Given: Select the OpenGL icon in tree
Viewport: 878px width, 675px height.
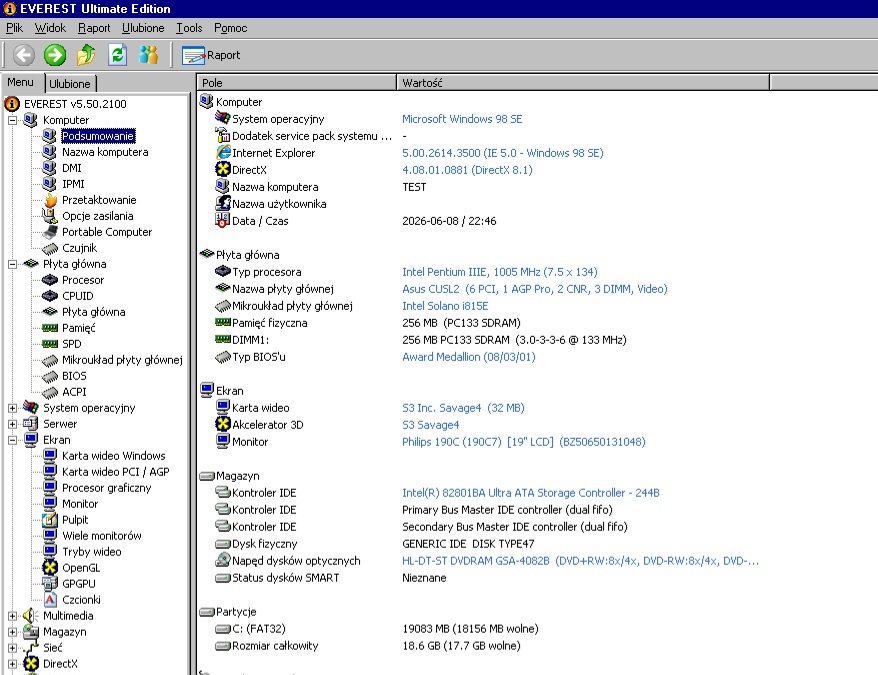Looking at the screenshot, I should pos(50,567).
